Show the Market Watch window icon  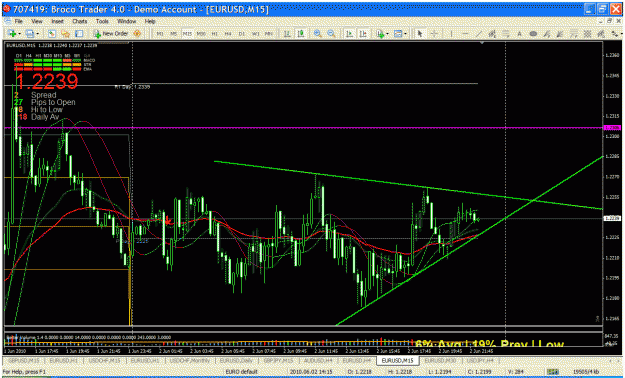tap(51, 34)
